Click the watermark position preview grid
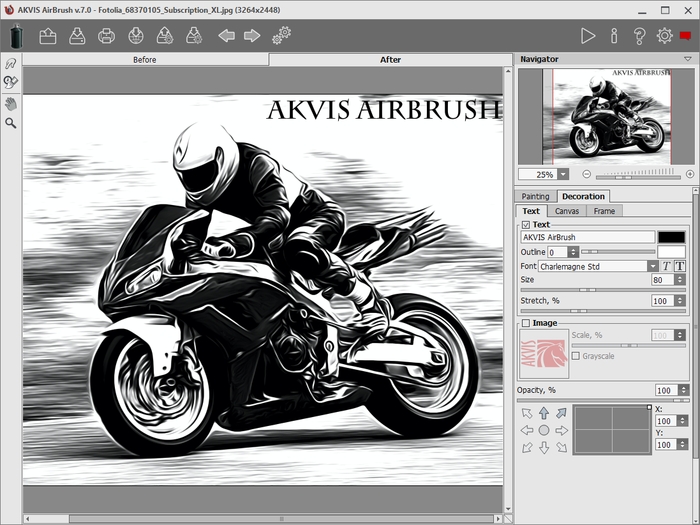The height and width of the screenshot is (525, 700). [x=612, y=430]
